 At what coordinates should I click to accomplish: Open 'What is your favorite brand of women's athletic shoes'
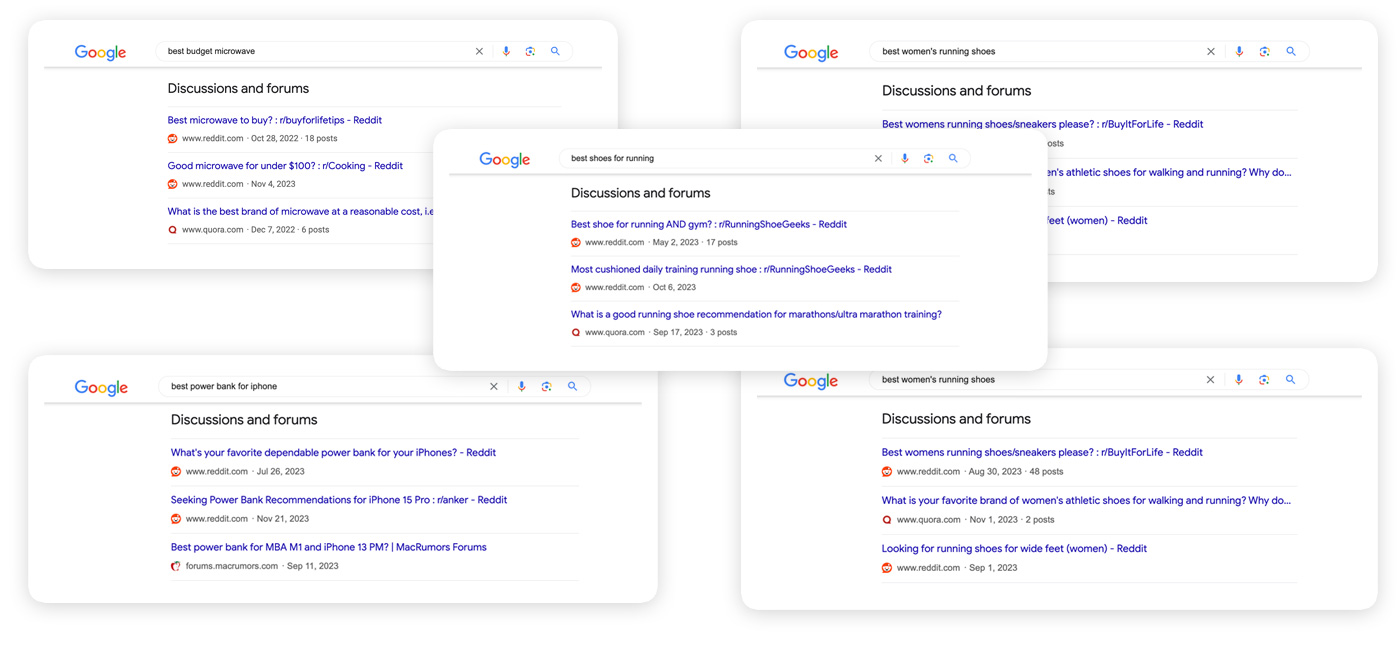pyautogui.click(x=1086, y=501)
